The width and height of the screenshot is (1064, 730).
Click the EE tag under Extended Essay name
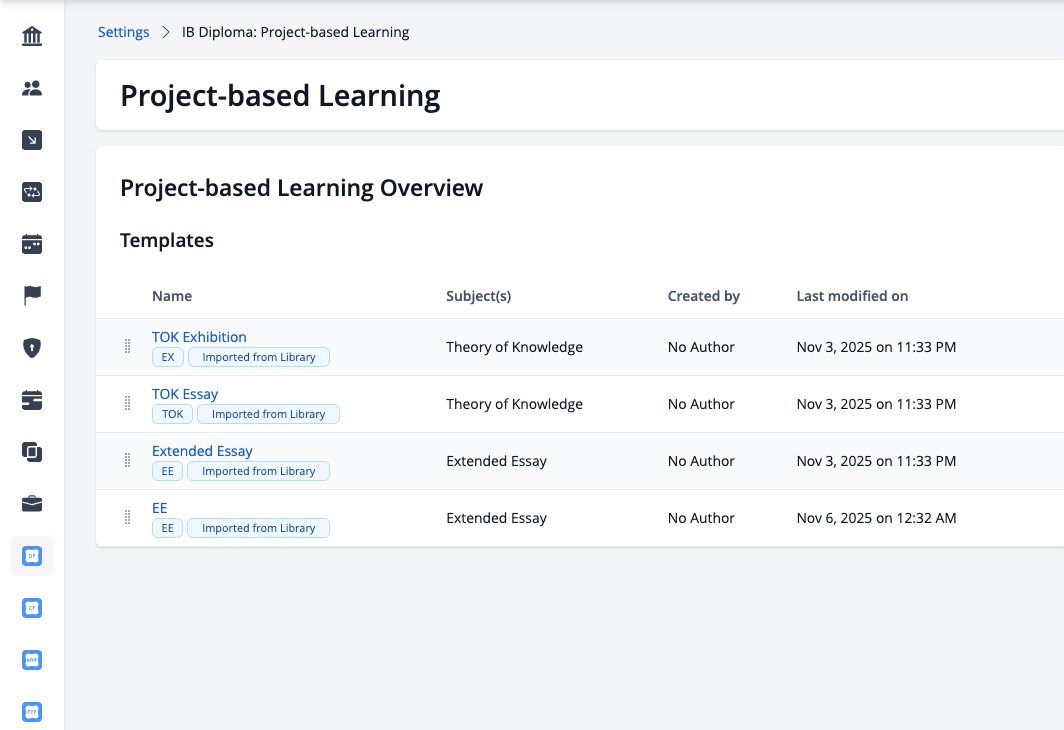pyautogui.click(x=168, y=471)
